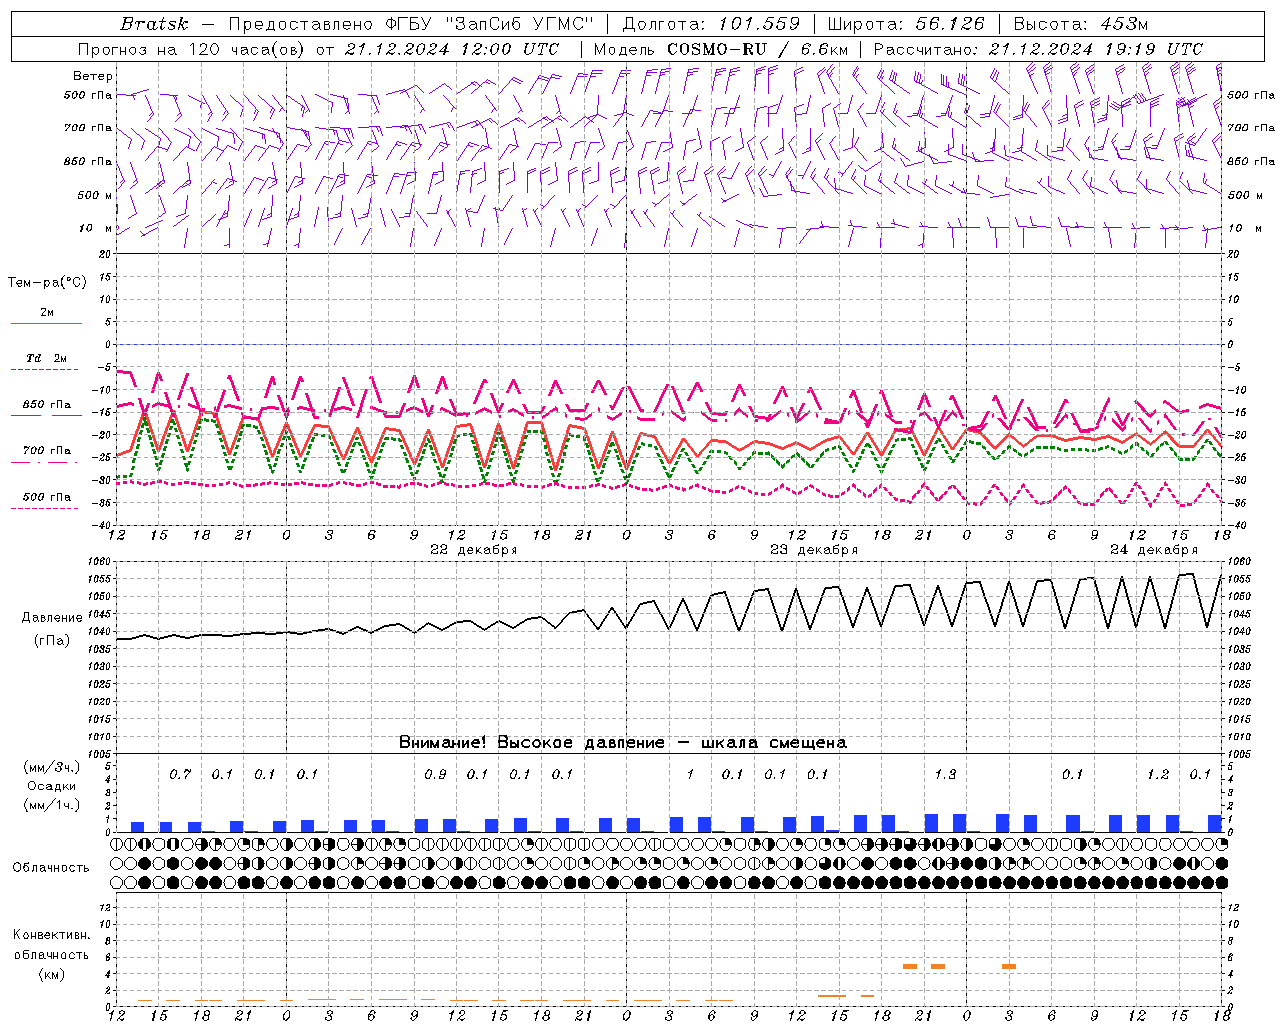Click the "(мм/3ч.)" precipitation unit label
Image resolution: width=1280 pixels, height=1024 pixels.
pos(52,767)
